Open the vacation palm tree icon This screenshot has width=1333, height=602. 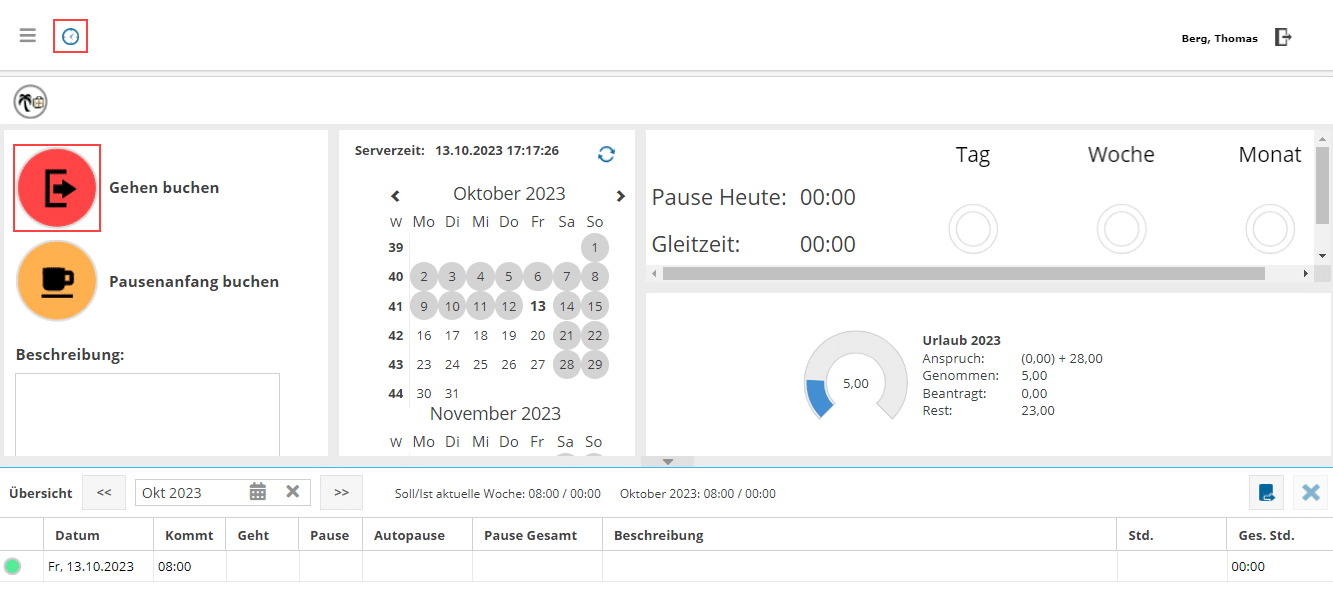[x=30, y=101]
